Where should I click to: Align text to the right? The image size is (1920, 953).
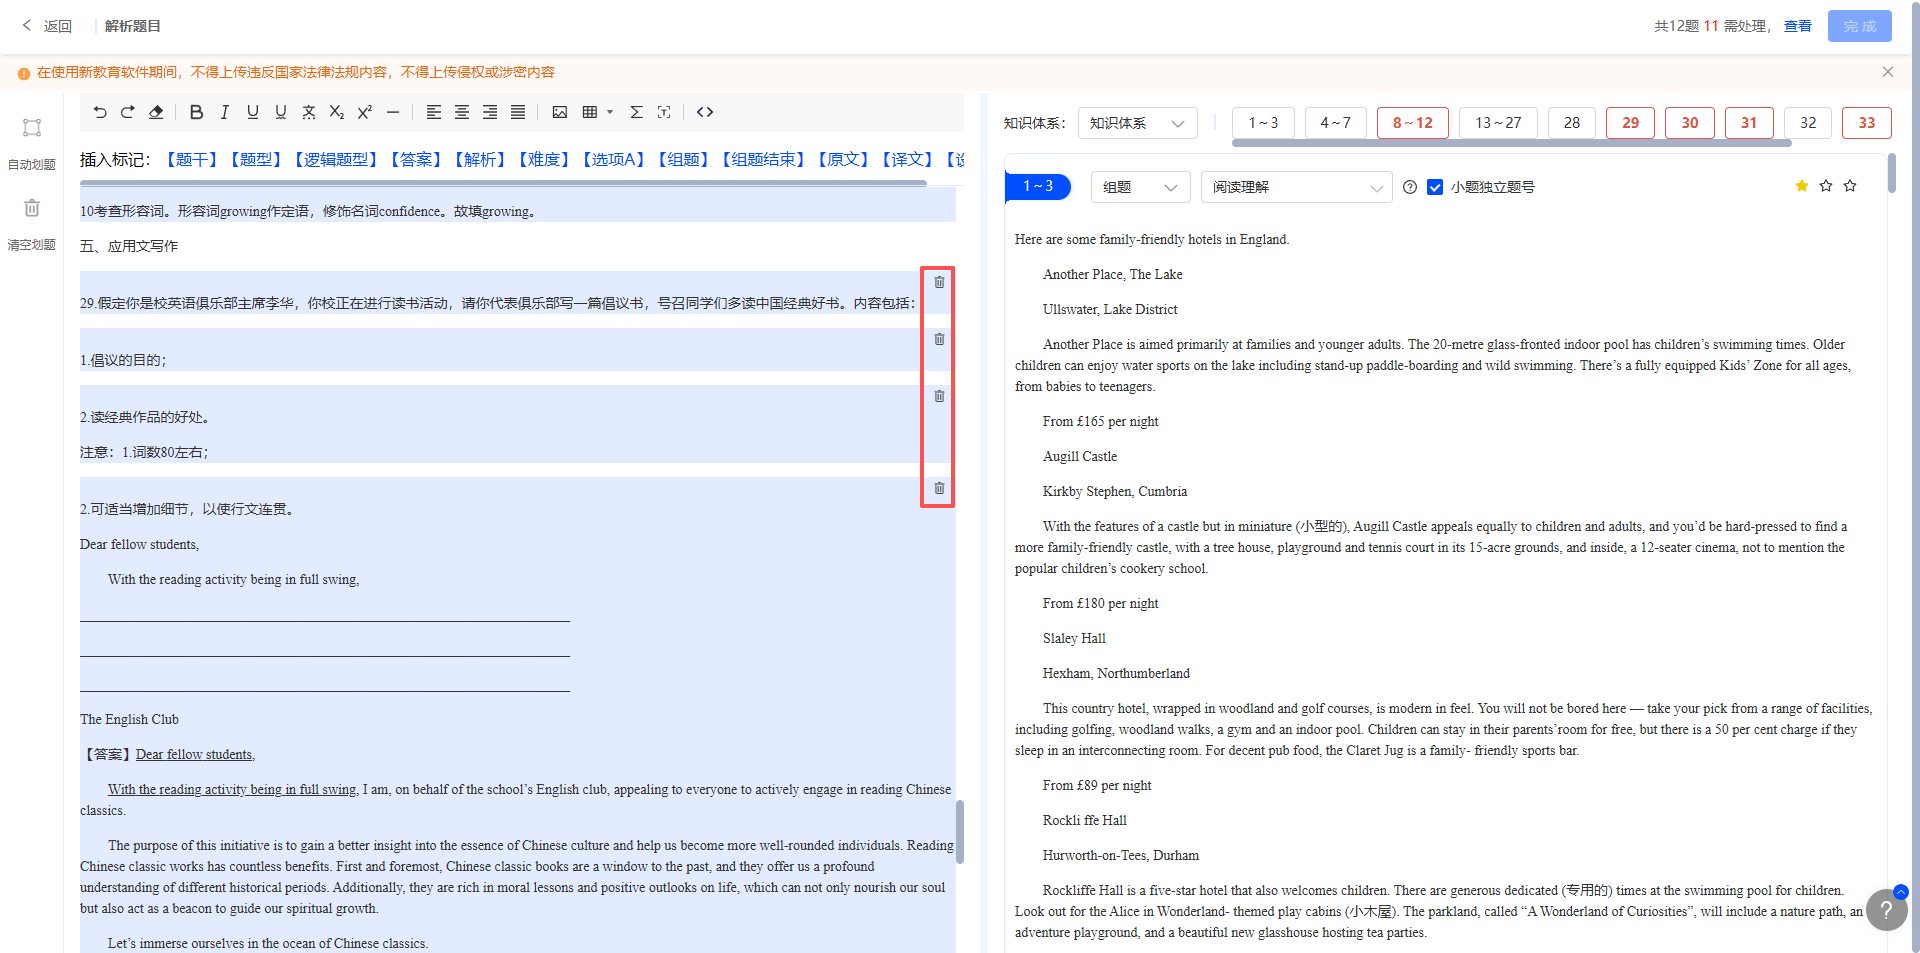[x=490, y=112]
